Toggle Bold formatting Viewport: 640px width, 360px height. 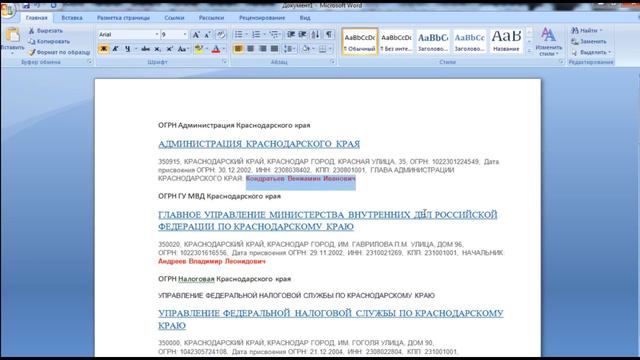(103, 49)
